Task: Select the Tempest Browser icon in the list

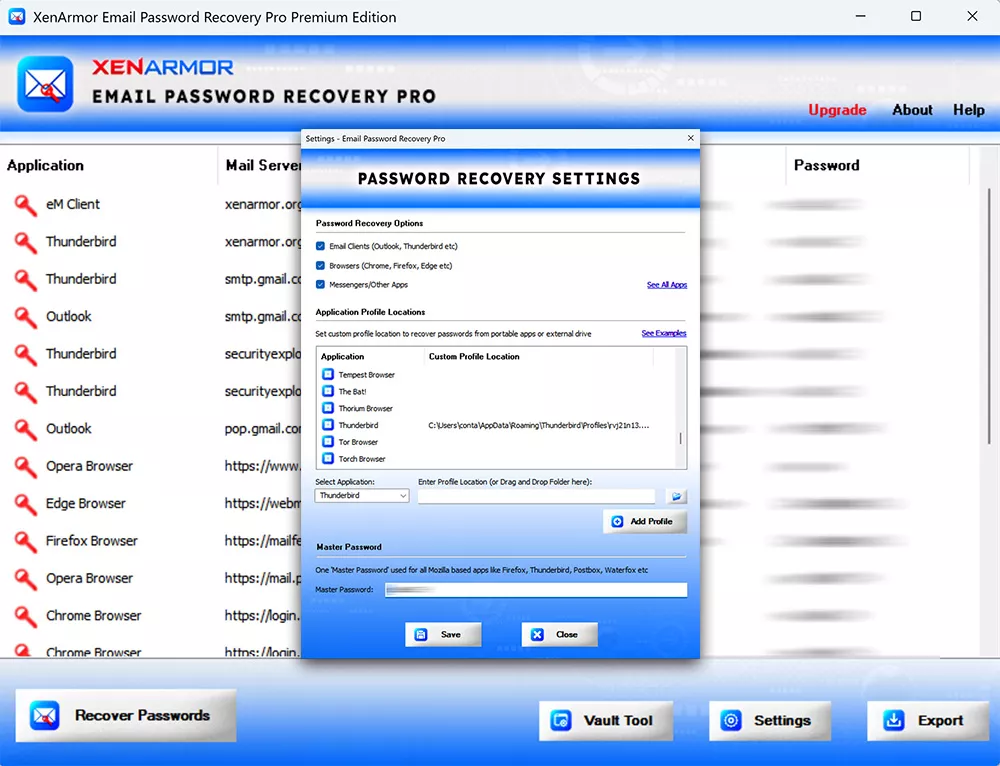Action: [328, 374]
